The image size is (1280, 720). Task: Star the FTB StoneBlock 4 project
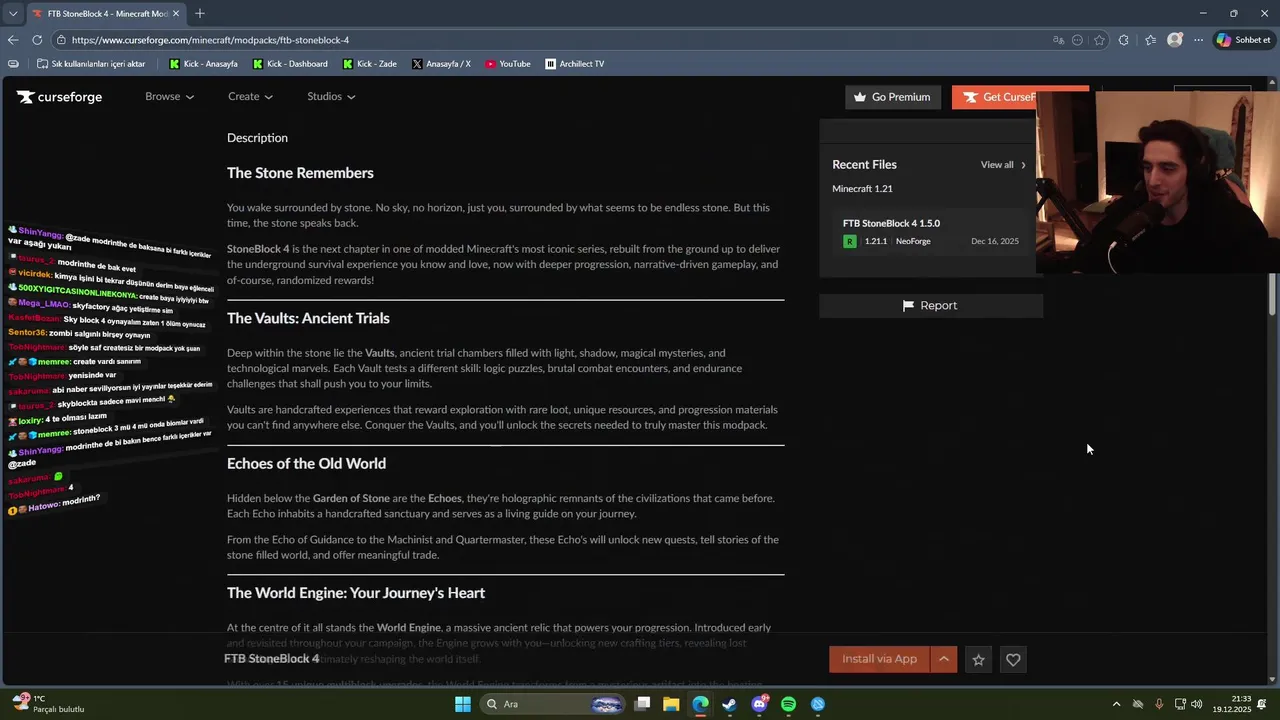click(x=979, y=660)
